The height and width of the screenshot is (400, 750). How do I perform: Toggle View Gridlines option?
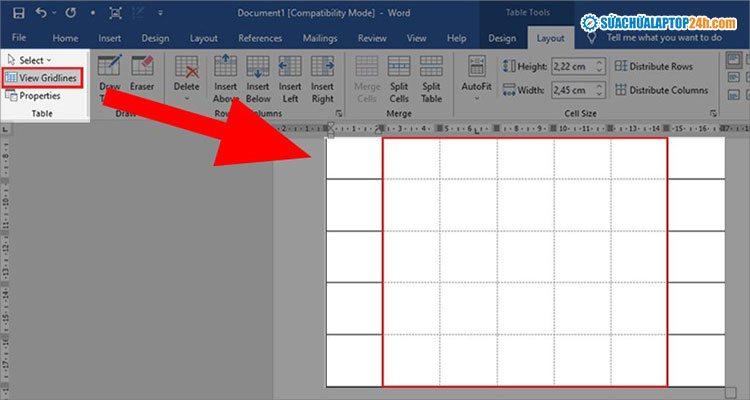point(41,77)
